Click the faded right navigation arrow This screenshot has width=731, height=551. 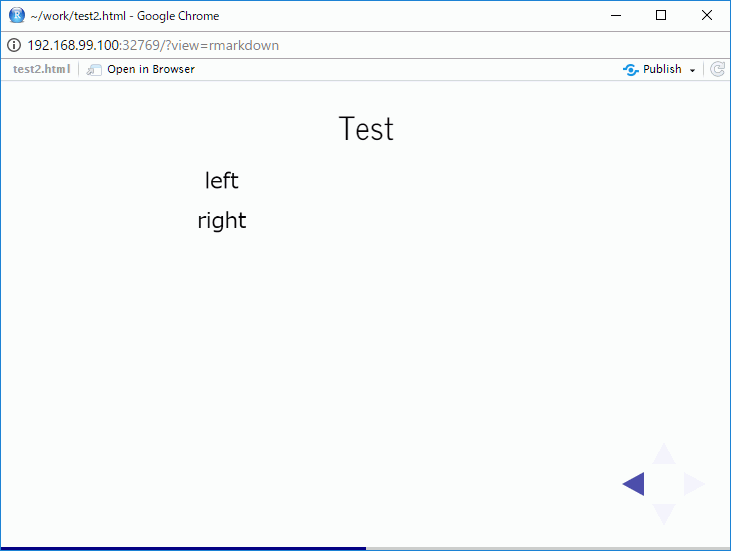point(694,484)
